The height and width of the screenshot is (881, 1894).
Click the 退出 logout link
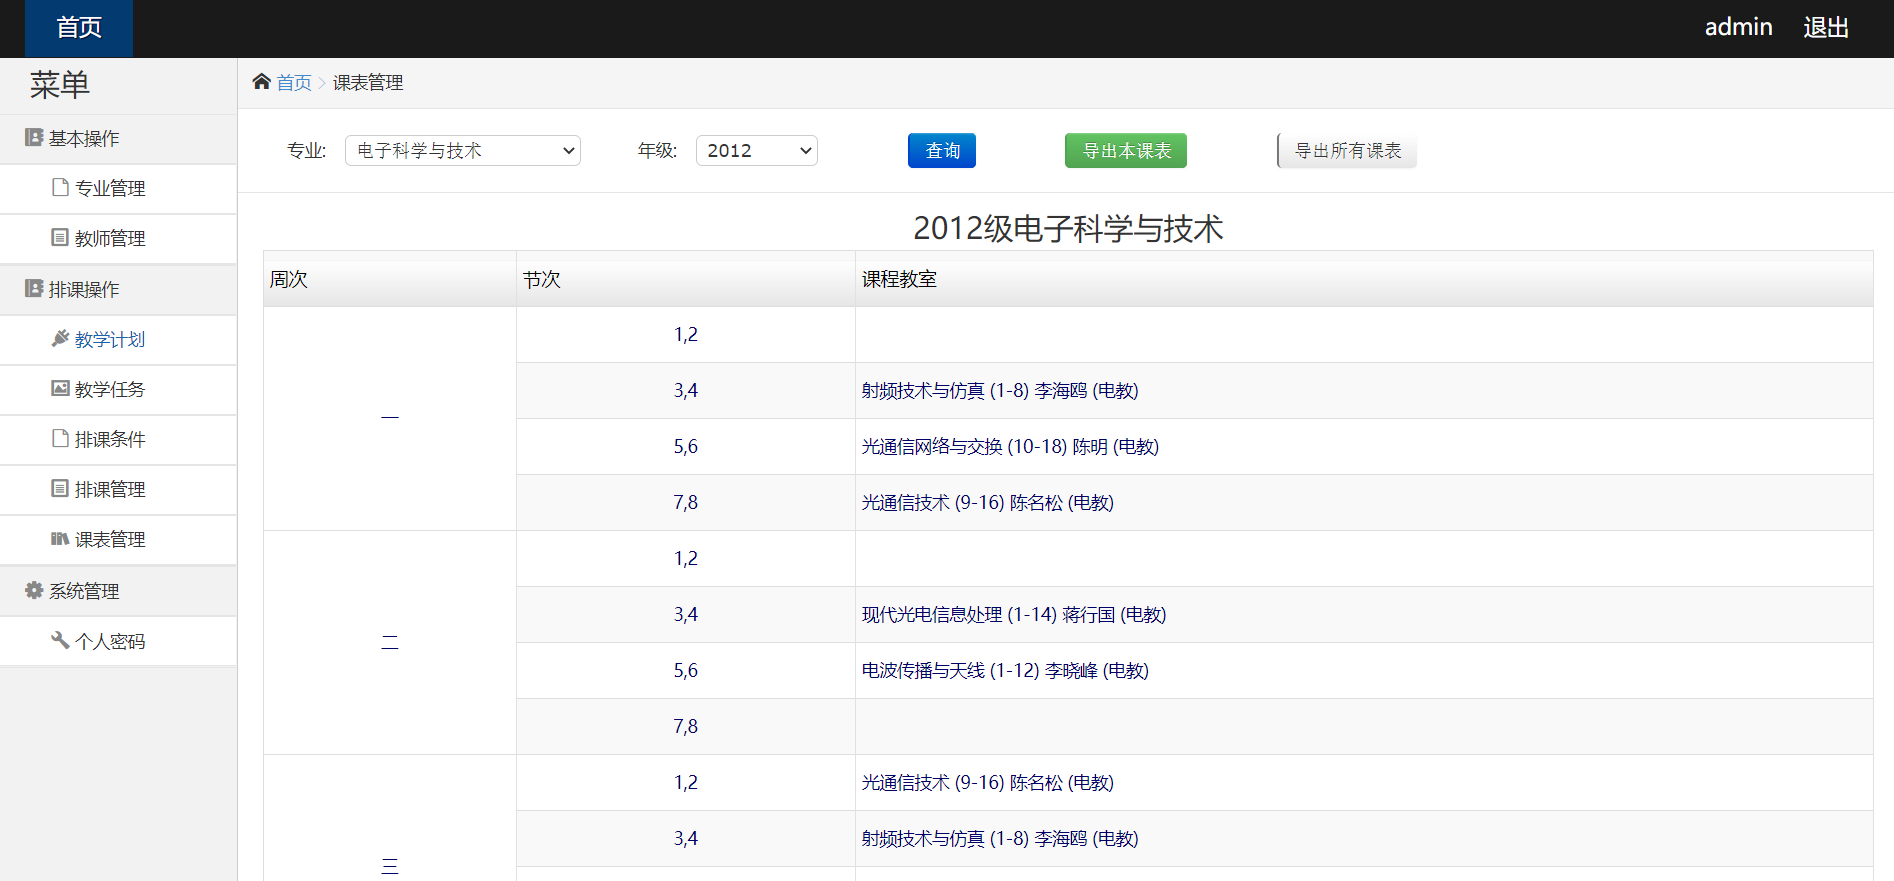1826,28
